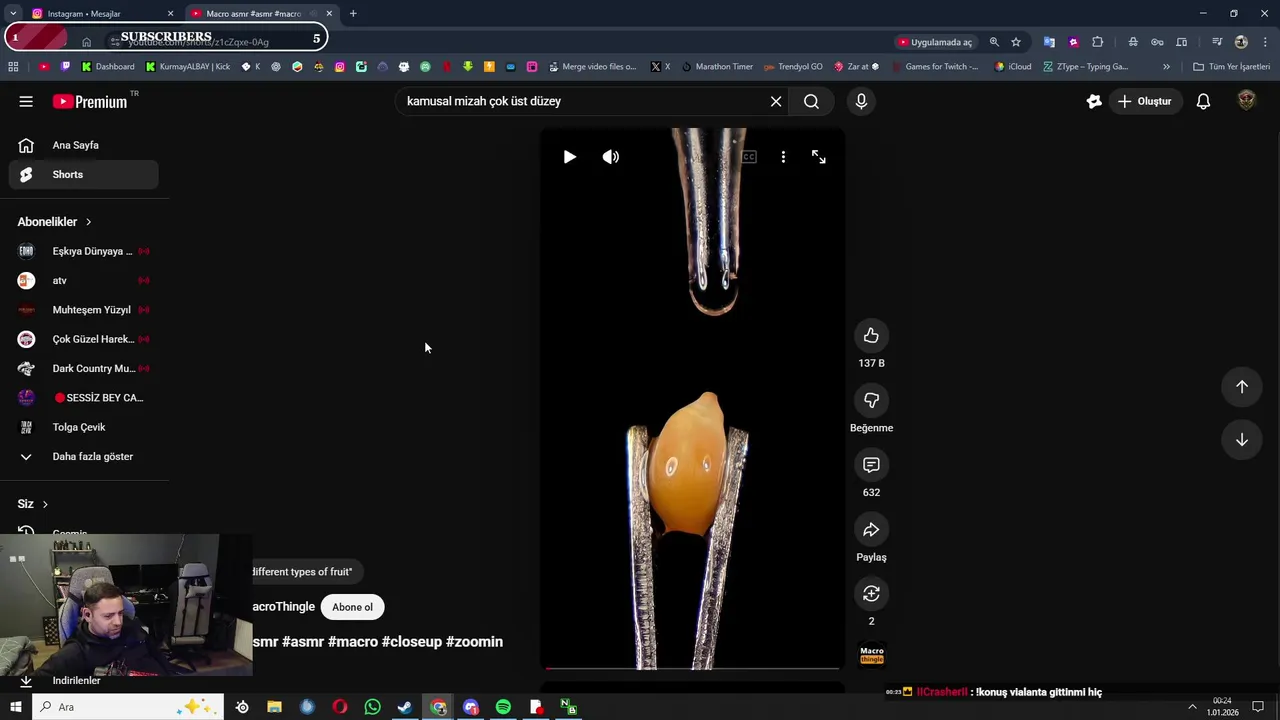This screenshot has height=720, width=1280.
Task: Open Çok Güzel Harek... channel
Action: (84, 339)
